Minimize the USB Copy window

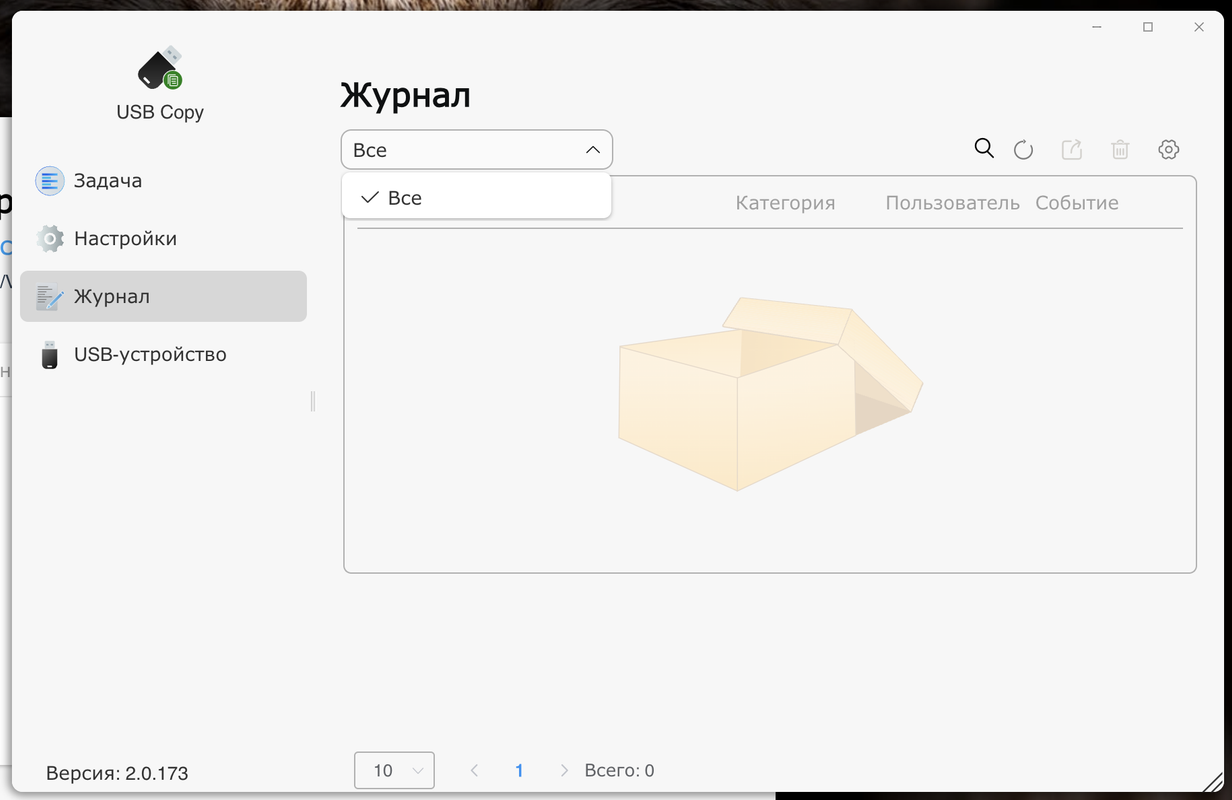pos(1098,28)
